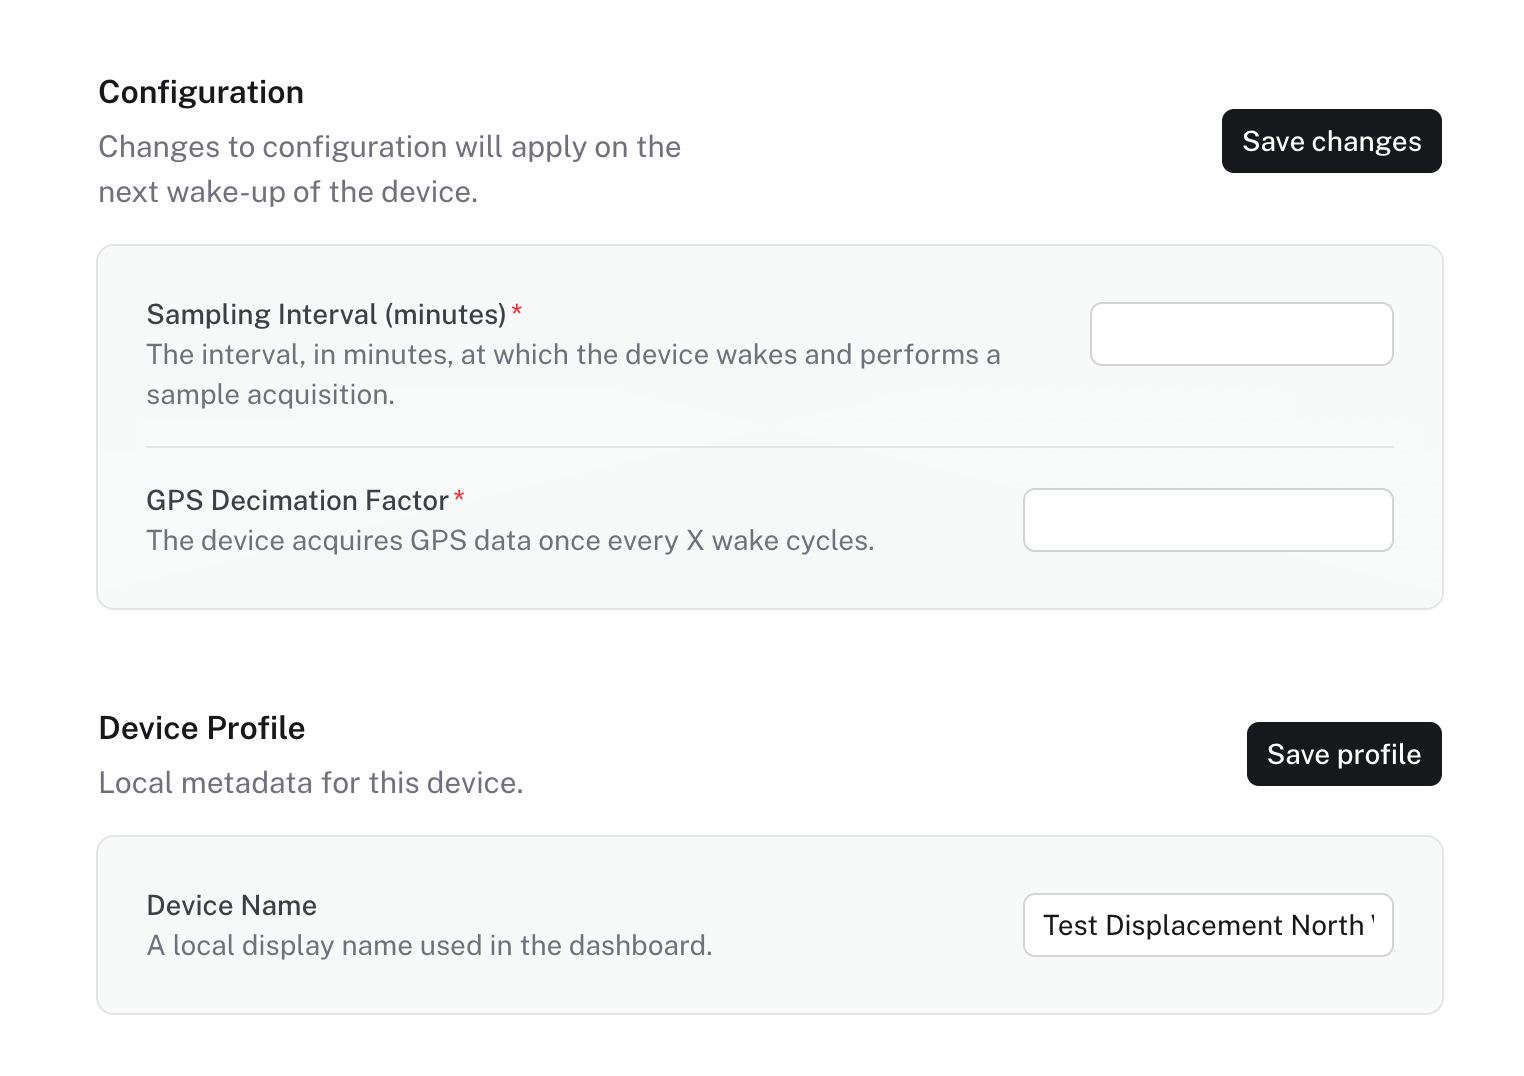
Task: Click the Device Name input field
Action: coord(1208,925)
